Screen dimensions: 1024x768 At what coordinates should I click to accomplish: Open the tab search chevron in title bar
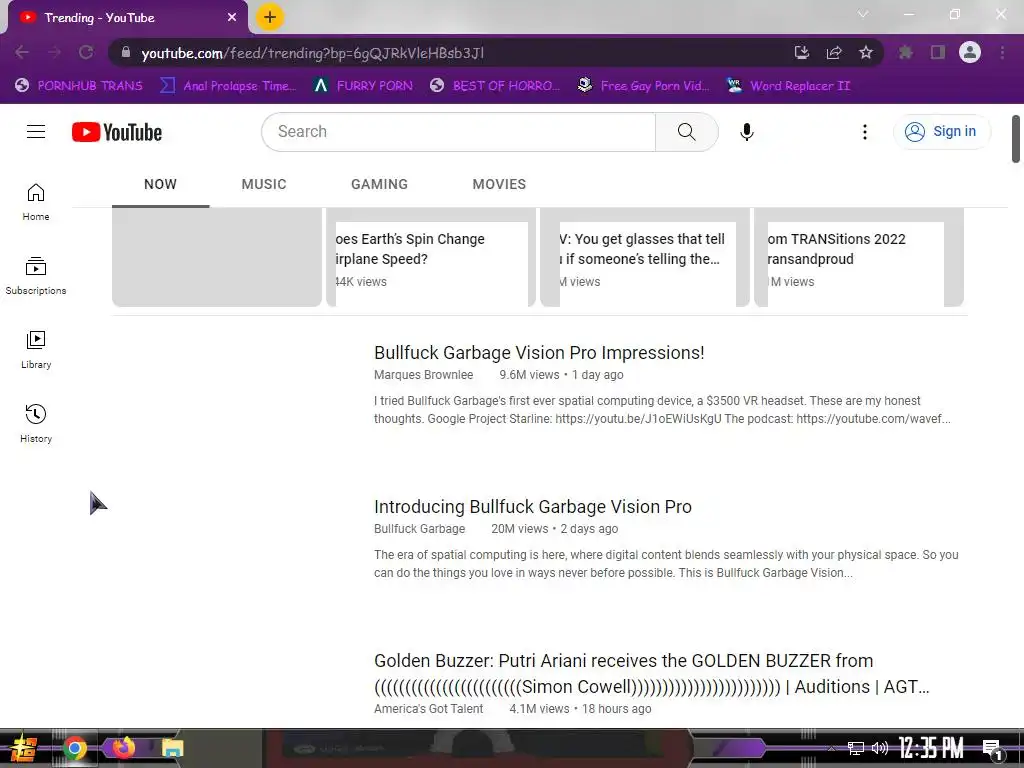click(863, 14)
